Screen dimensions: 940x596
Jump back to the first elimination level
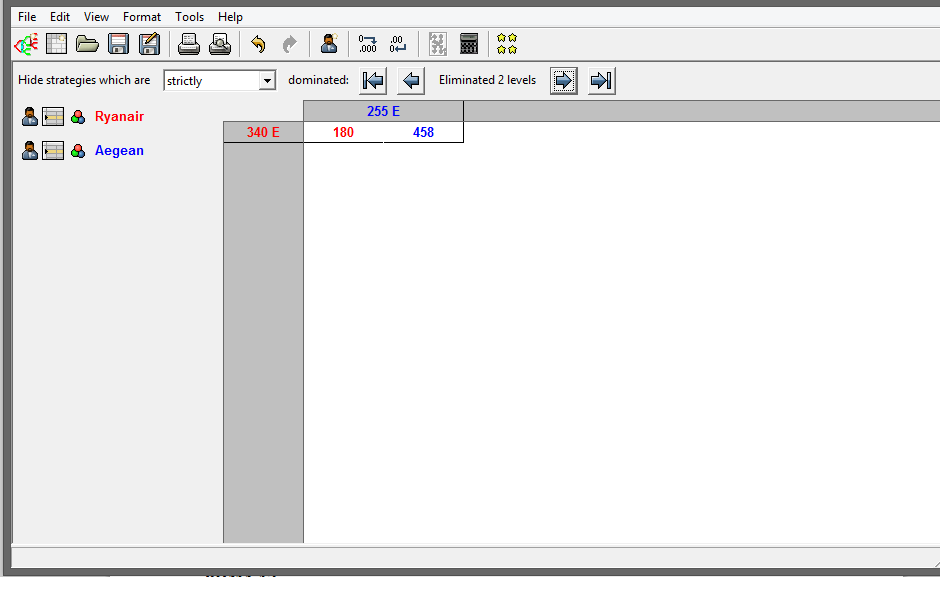[373, 80]
